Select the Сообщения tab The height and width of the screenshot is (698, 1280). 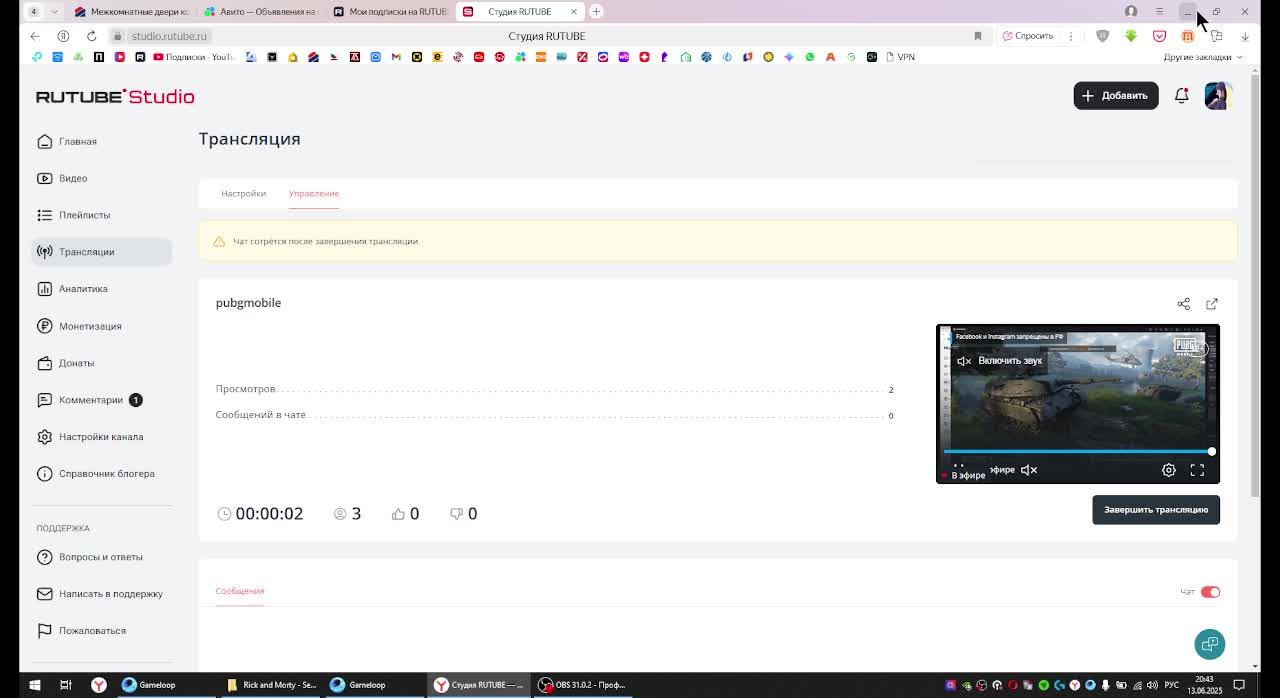[240, 591]
